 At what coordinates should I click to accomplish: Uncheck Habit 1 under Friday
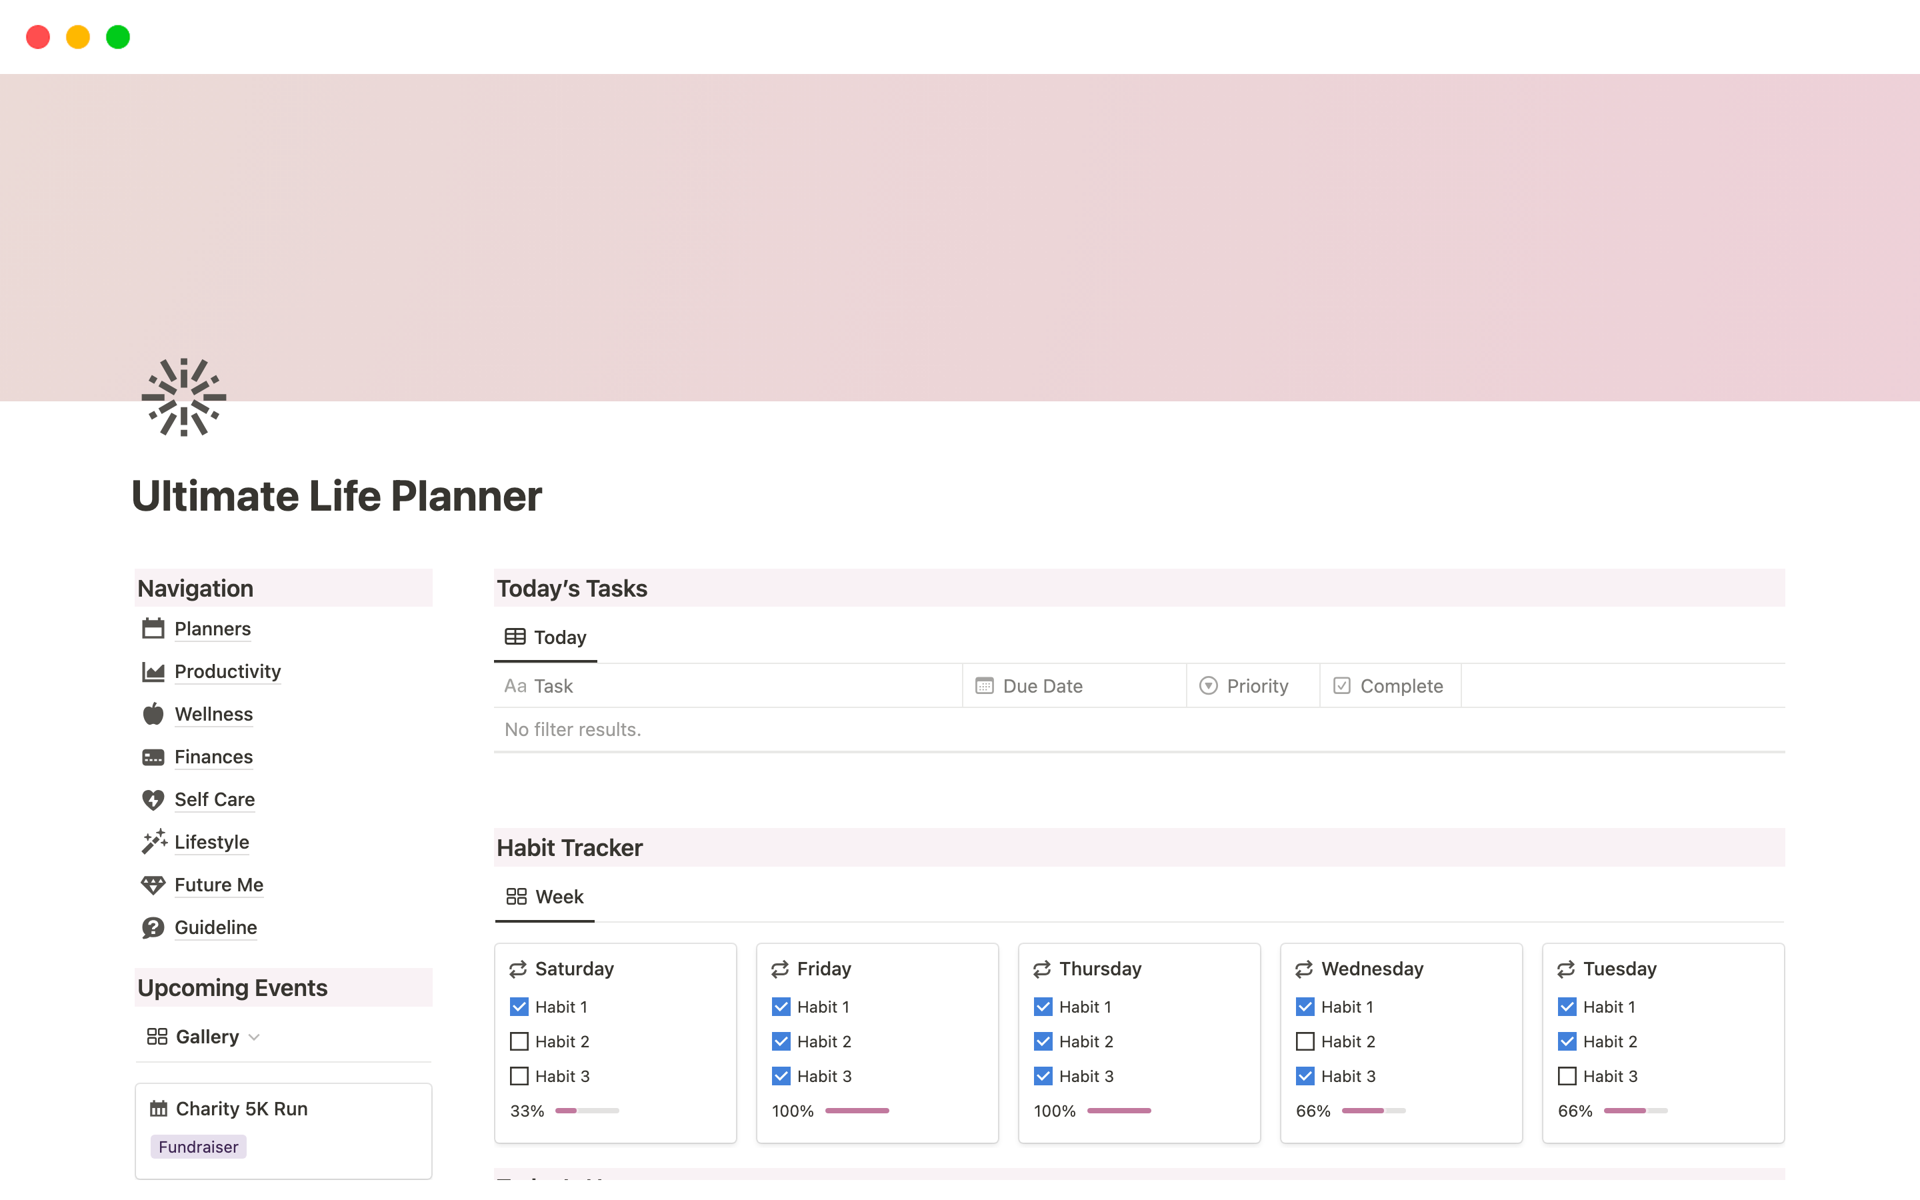(781, 1007)
